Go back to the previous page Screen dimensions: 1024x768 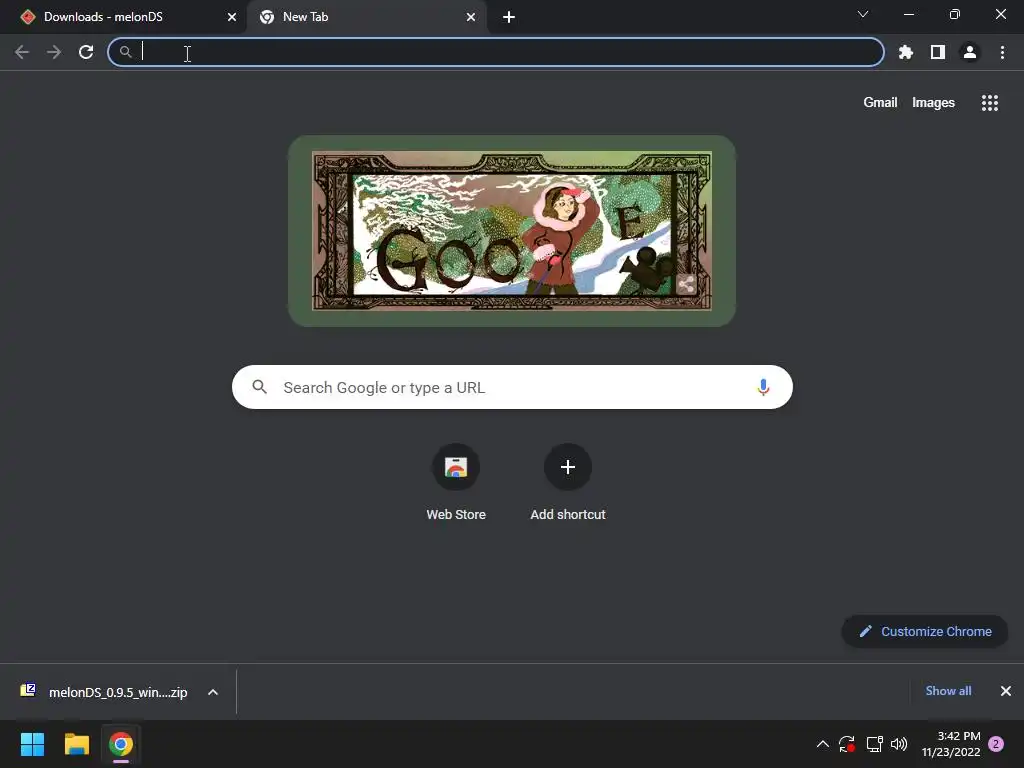pos(22,52)
